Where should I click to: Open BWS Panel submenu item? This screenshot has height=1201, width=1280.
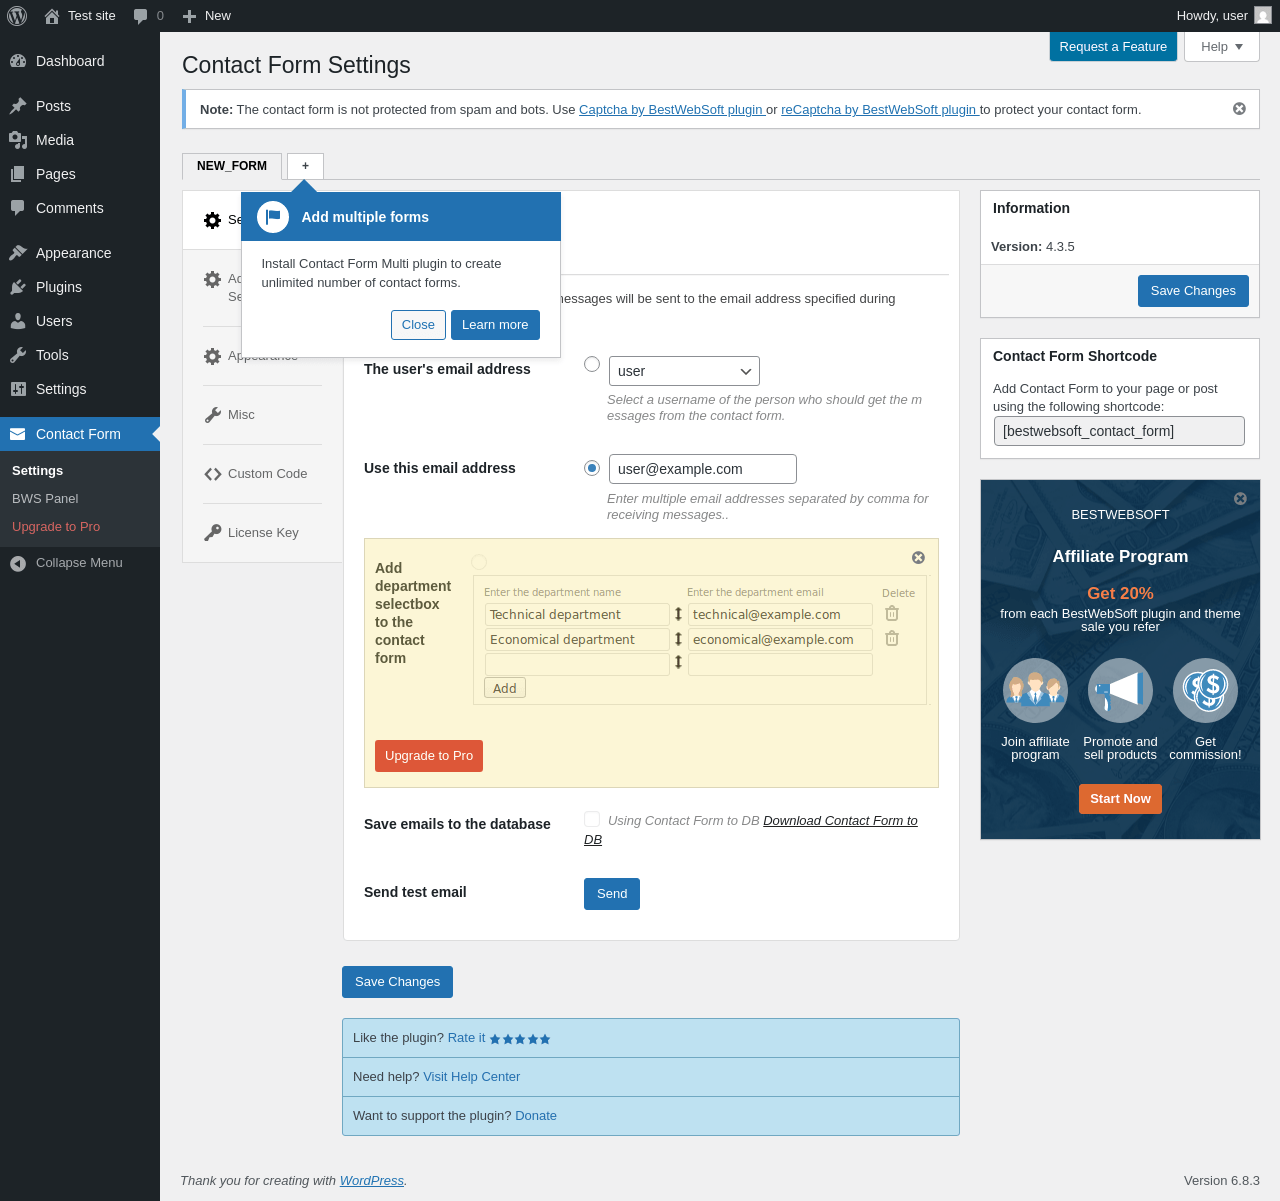click(45, 499)
